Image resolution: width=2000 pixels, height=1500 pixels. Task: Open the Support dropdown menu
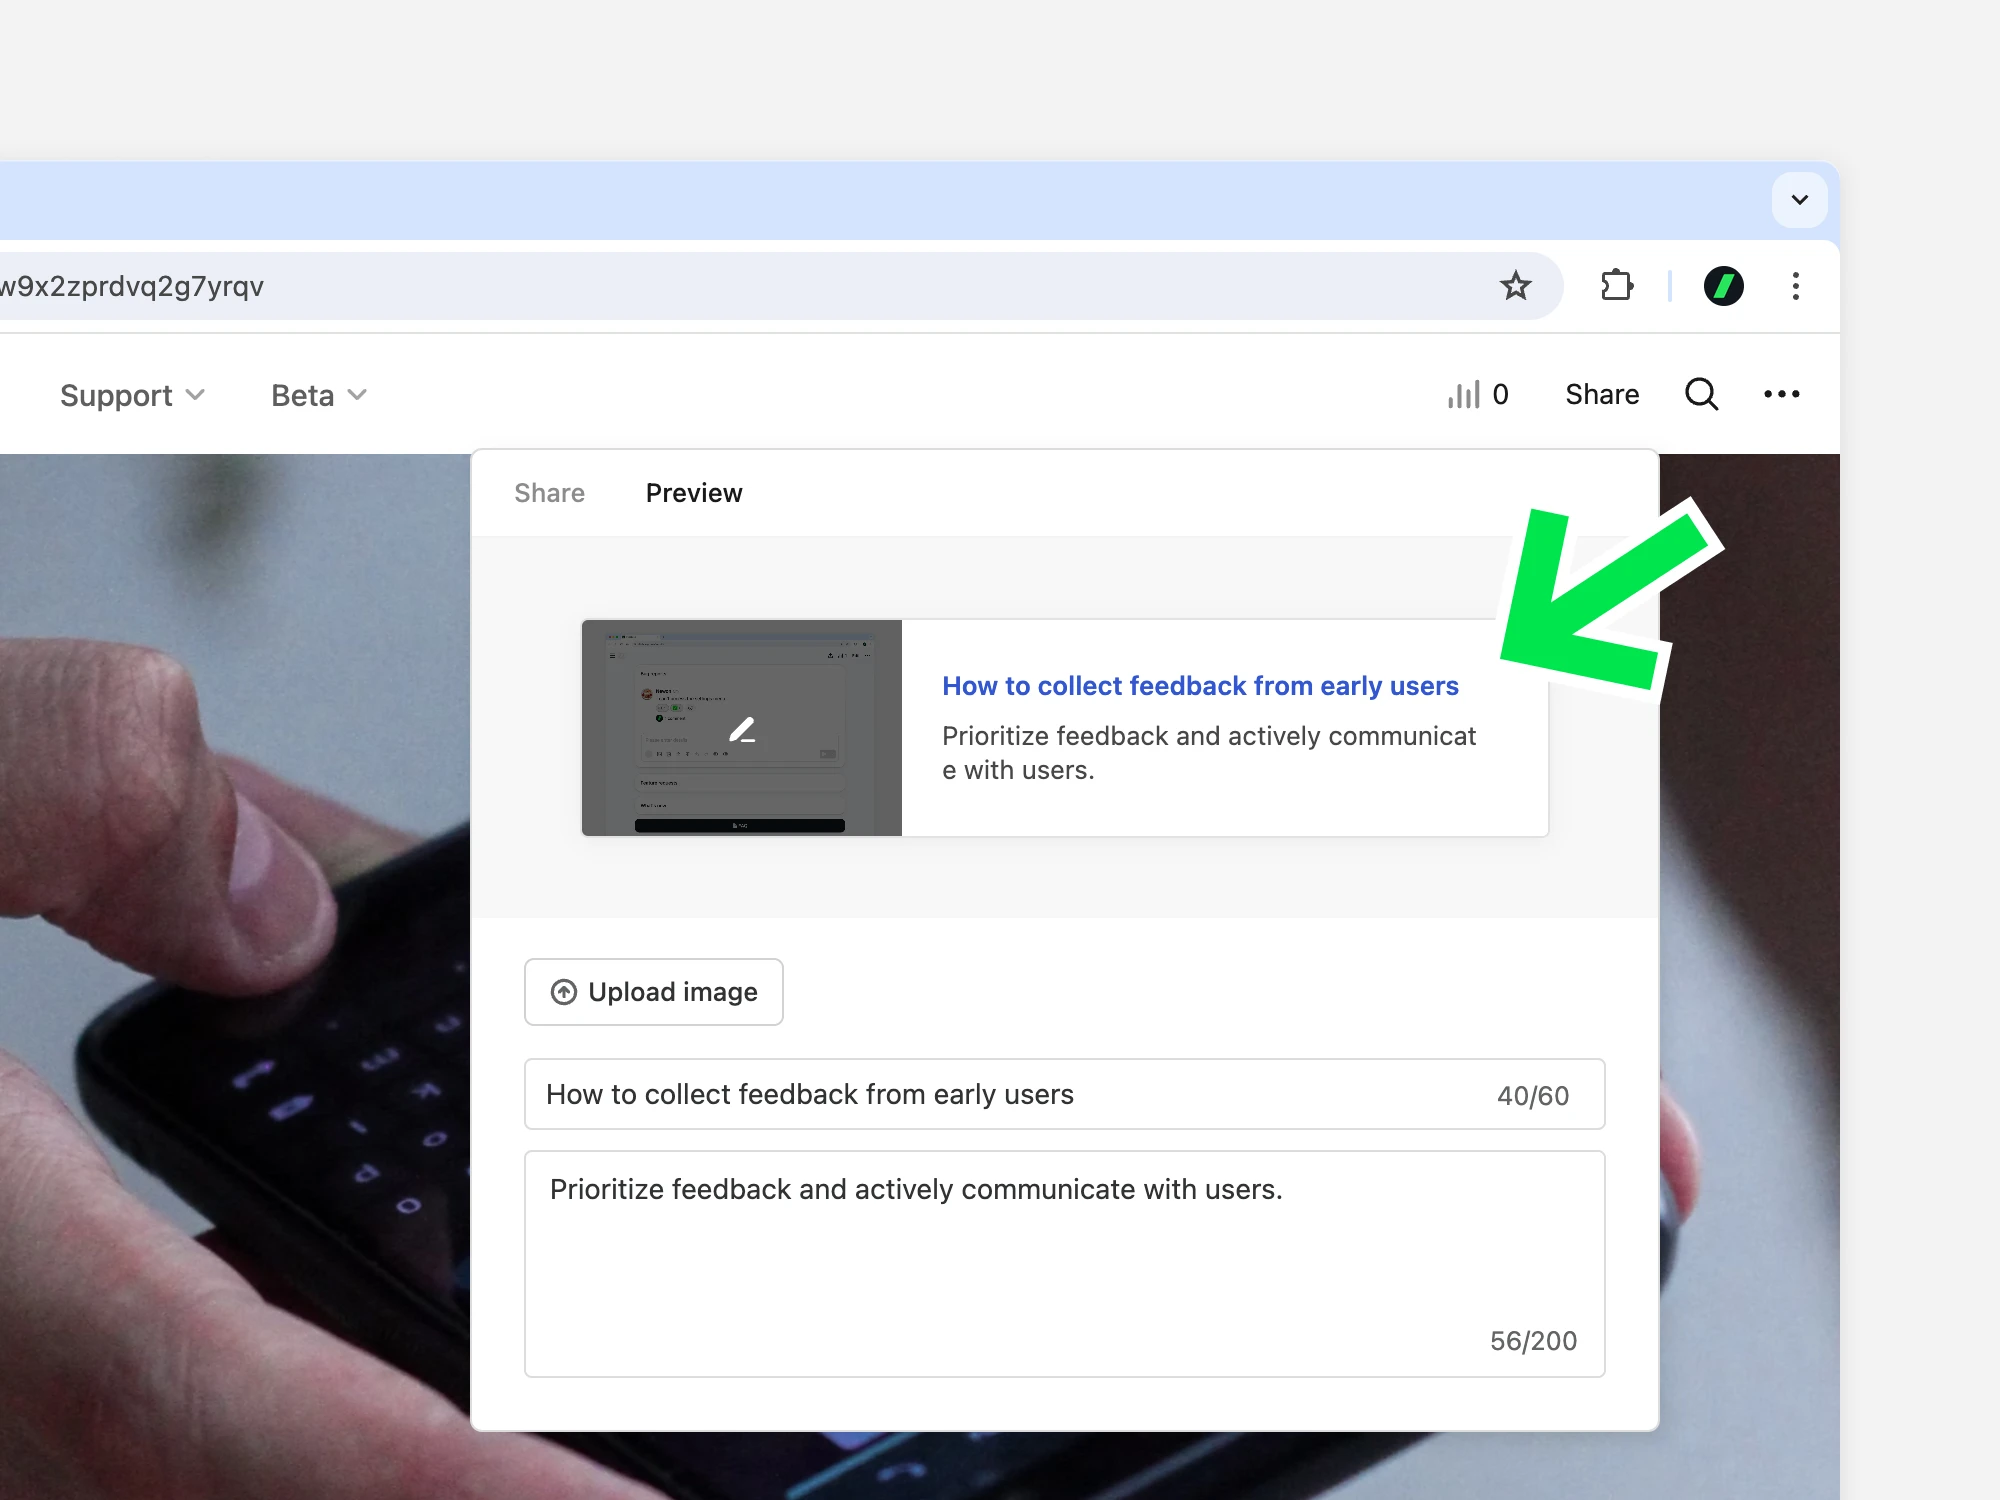(x=132, y=395)
